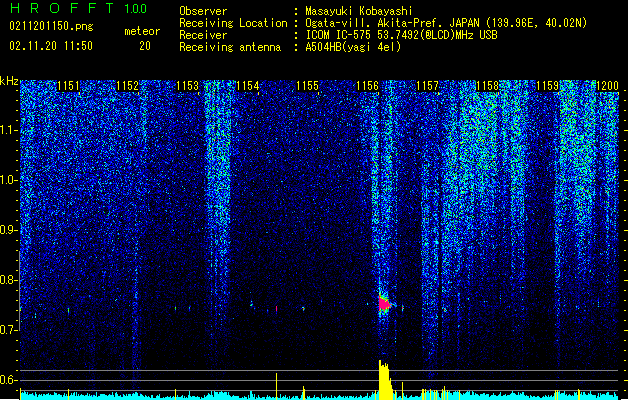629x400 pixels.
Task: Select the filename 0211201150.png
Action: click(x=51, y=26)
